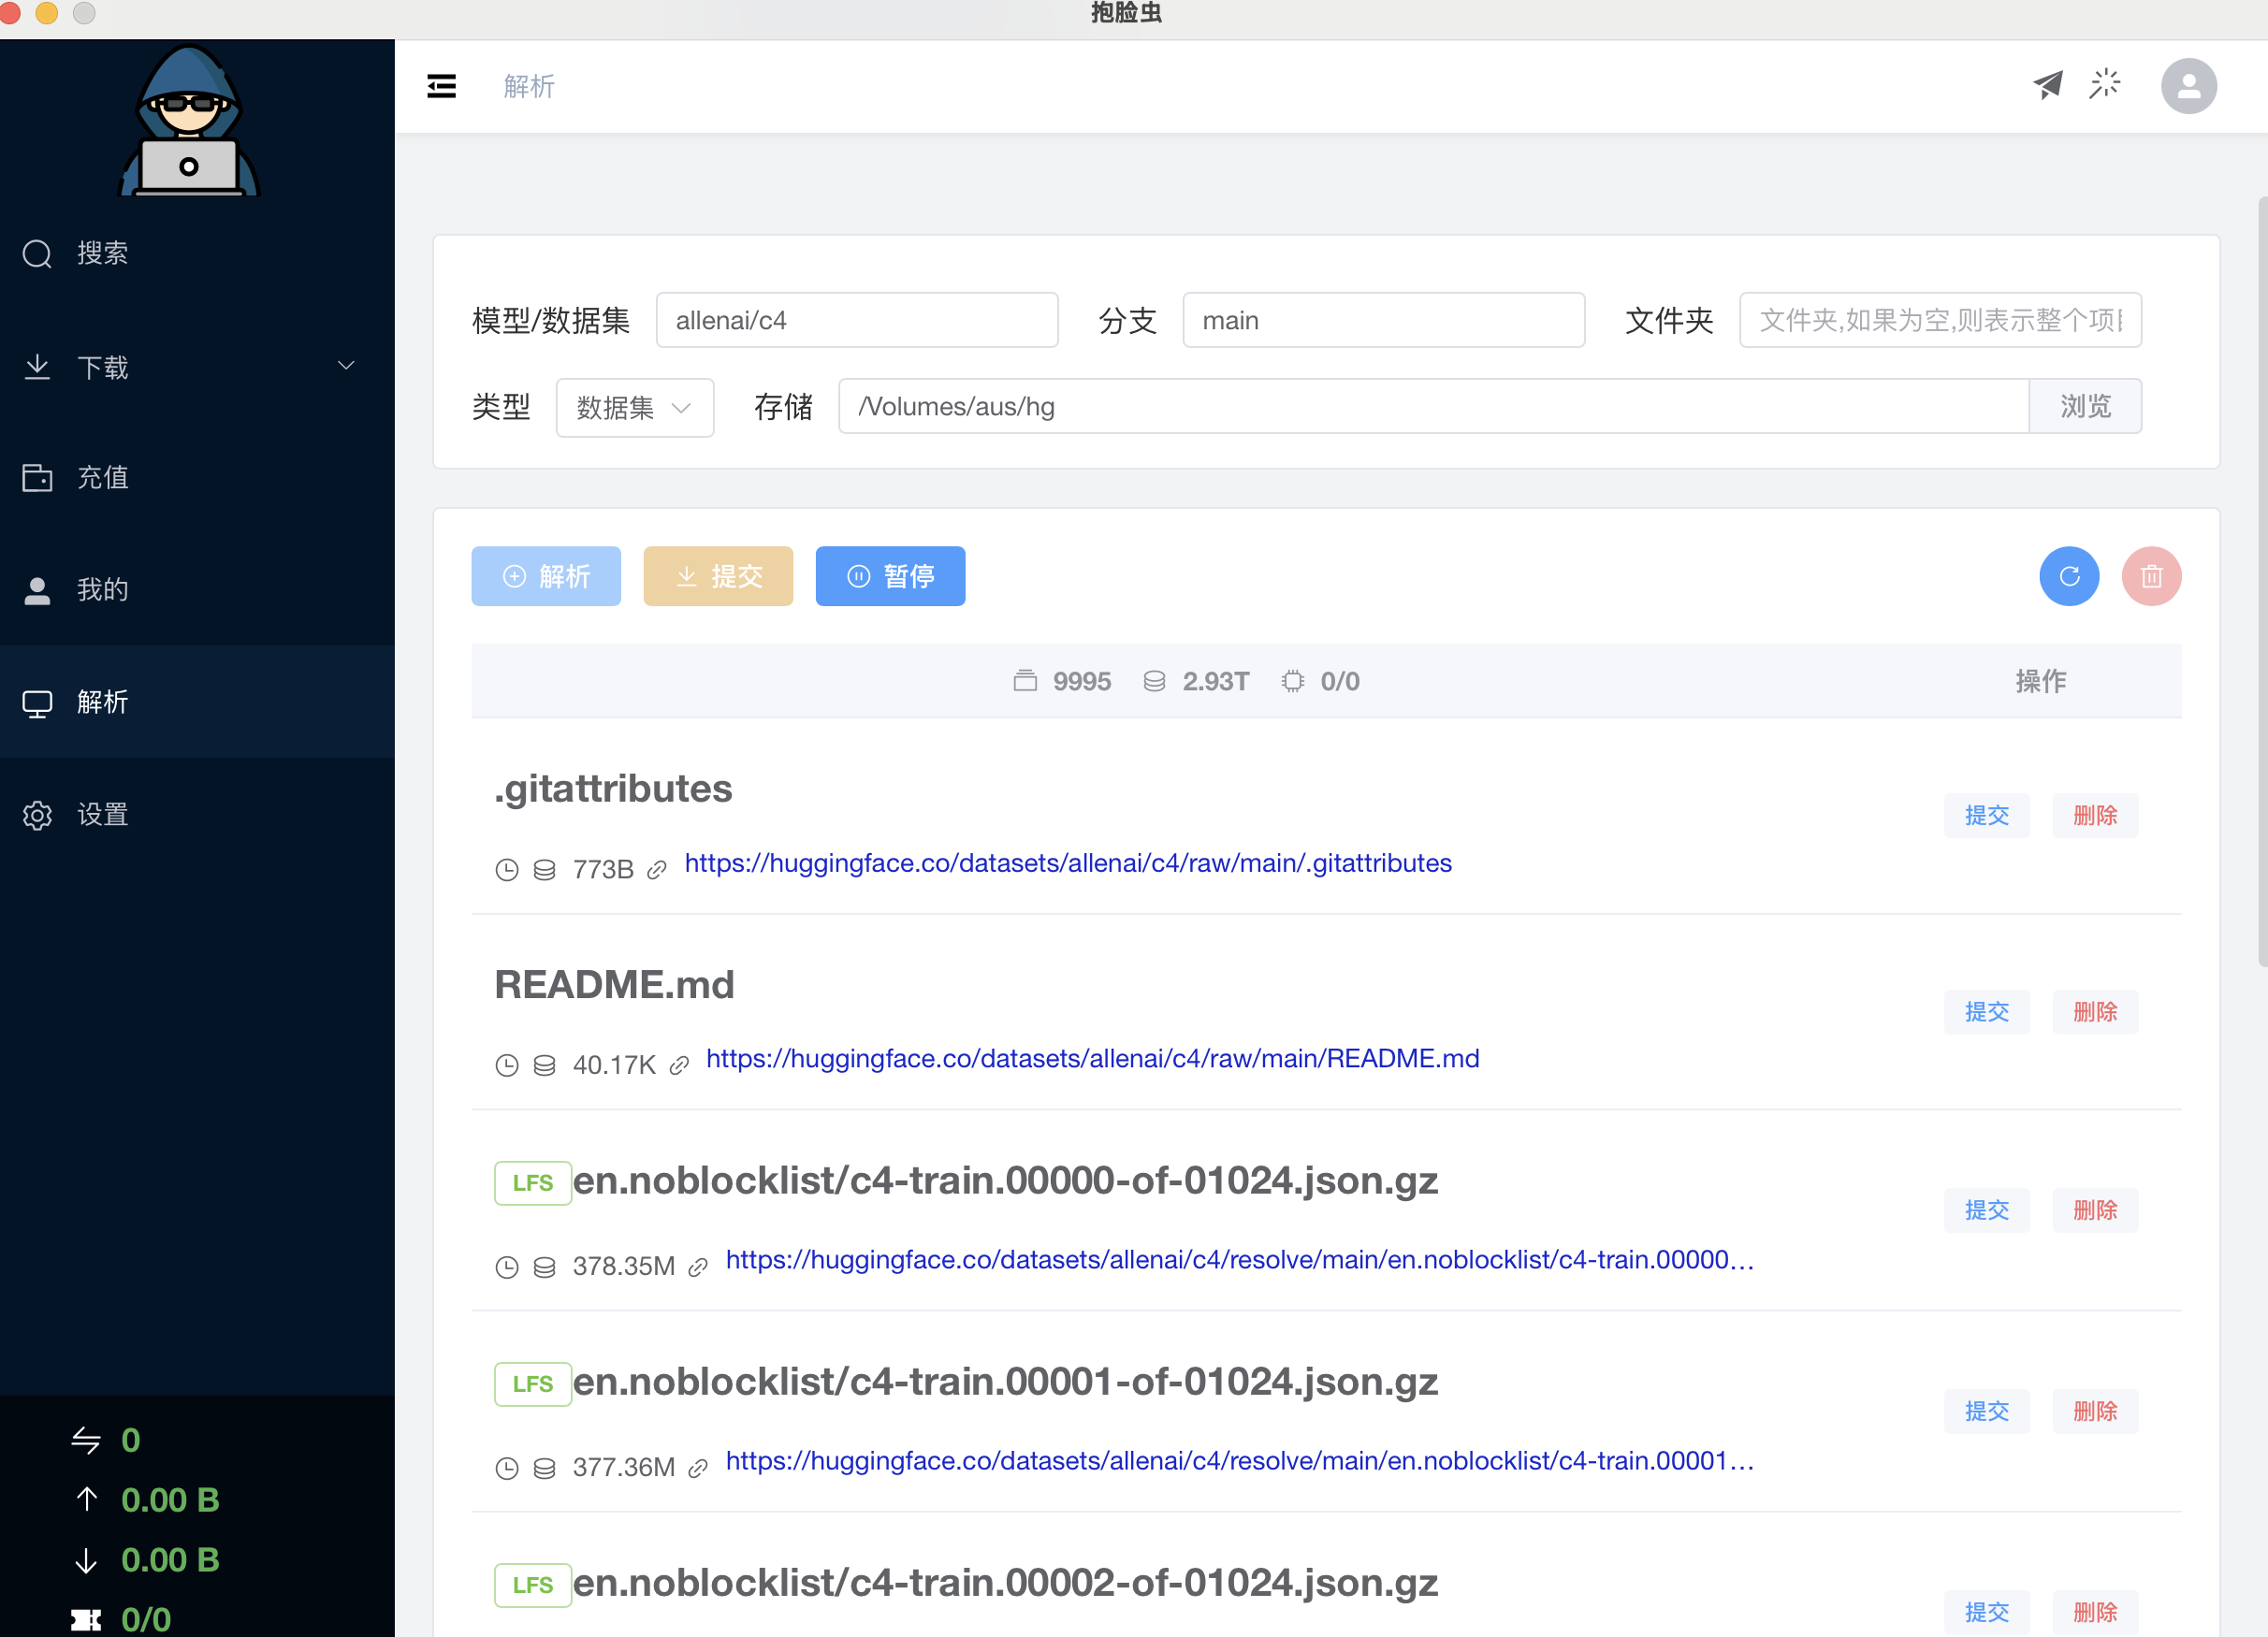
Task: Click the hacker logo in sidebar
Action: [x=189, y=121]
